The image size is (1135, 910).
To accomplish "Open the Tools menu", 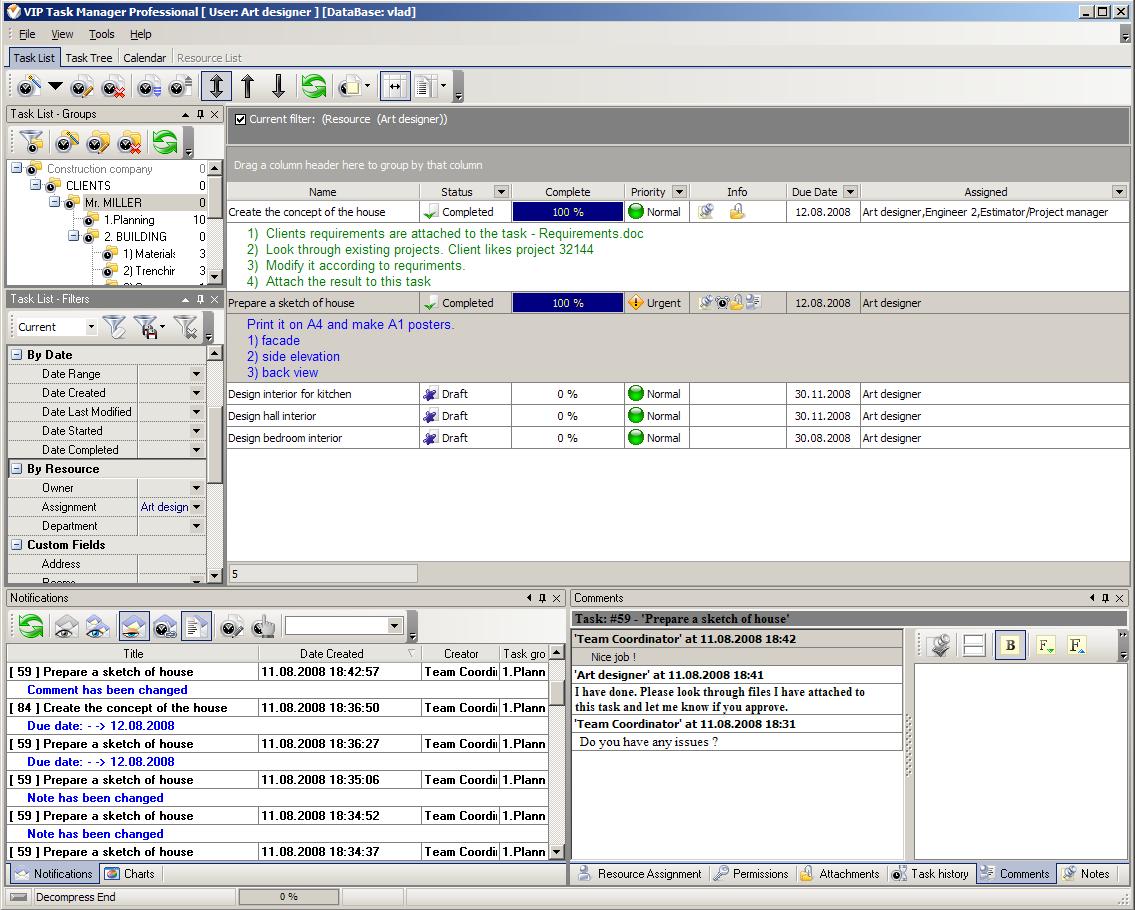I will pyautogui.click(x=101, y=34).
